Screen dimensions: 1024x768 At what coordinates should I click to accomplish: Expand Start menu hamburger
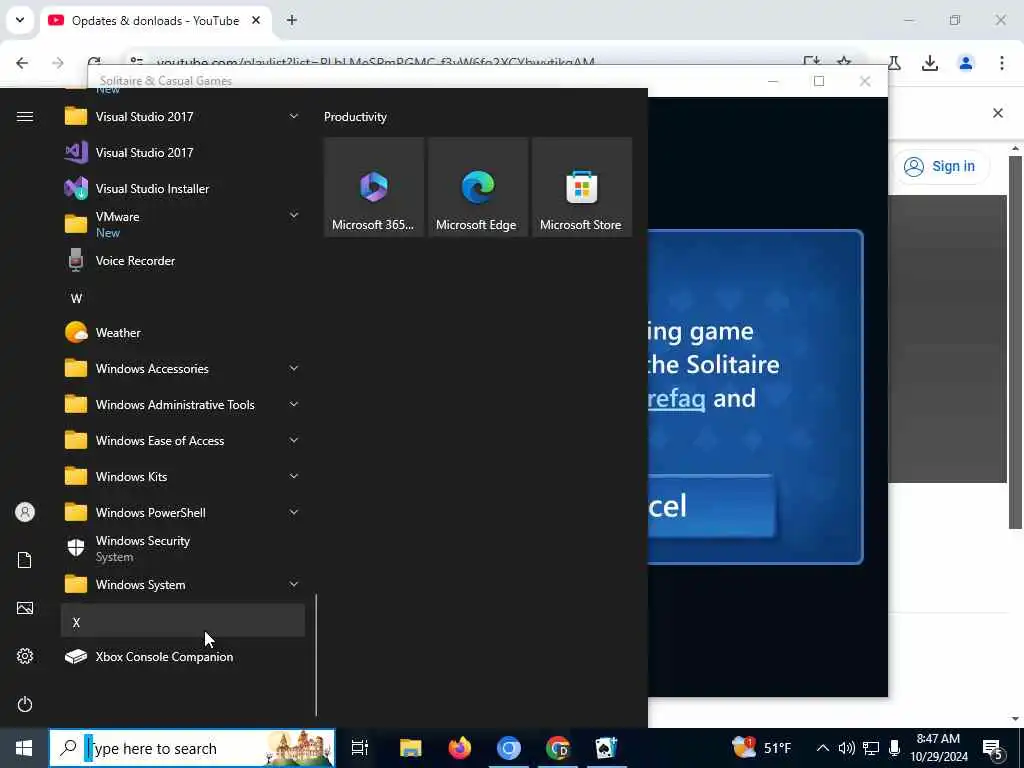click(25, 117)
